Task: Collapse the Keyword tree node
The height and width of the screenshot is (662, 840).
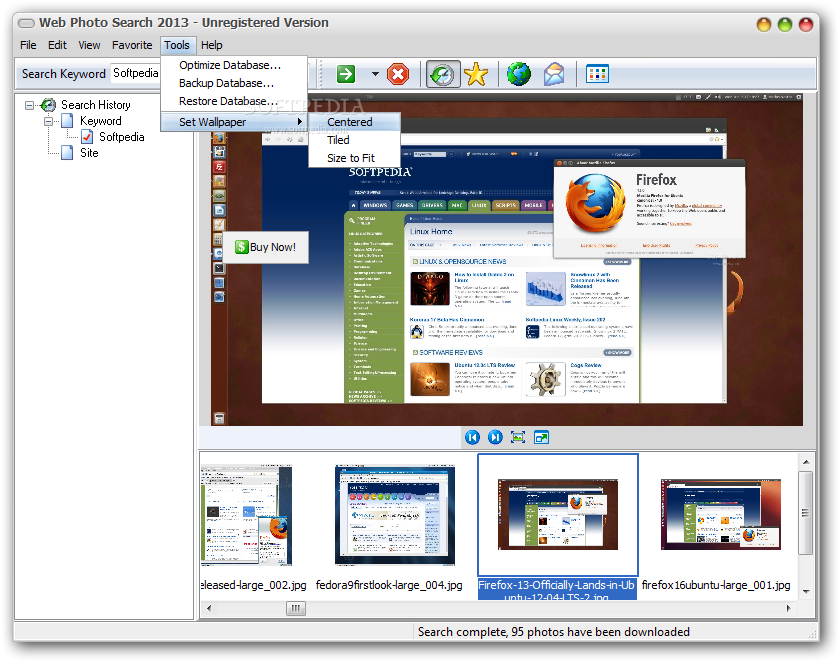Action: pos(48,121)
